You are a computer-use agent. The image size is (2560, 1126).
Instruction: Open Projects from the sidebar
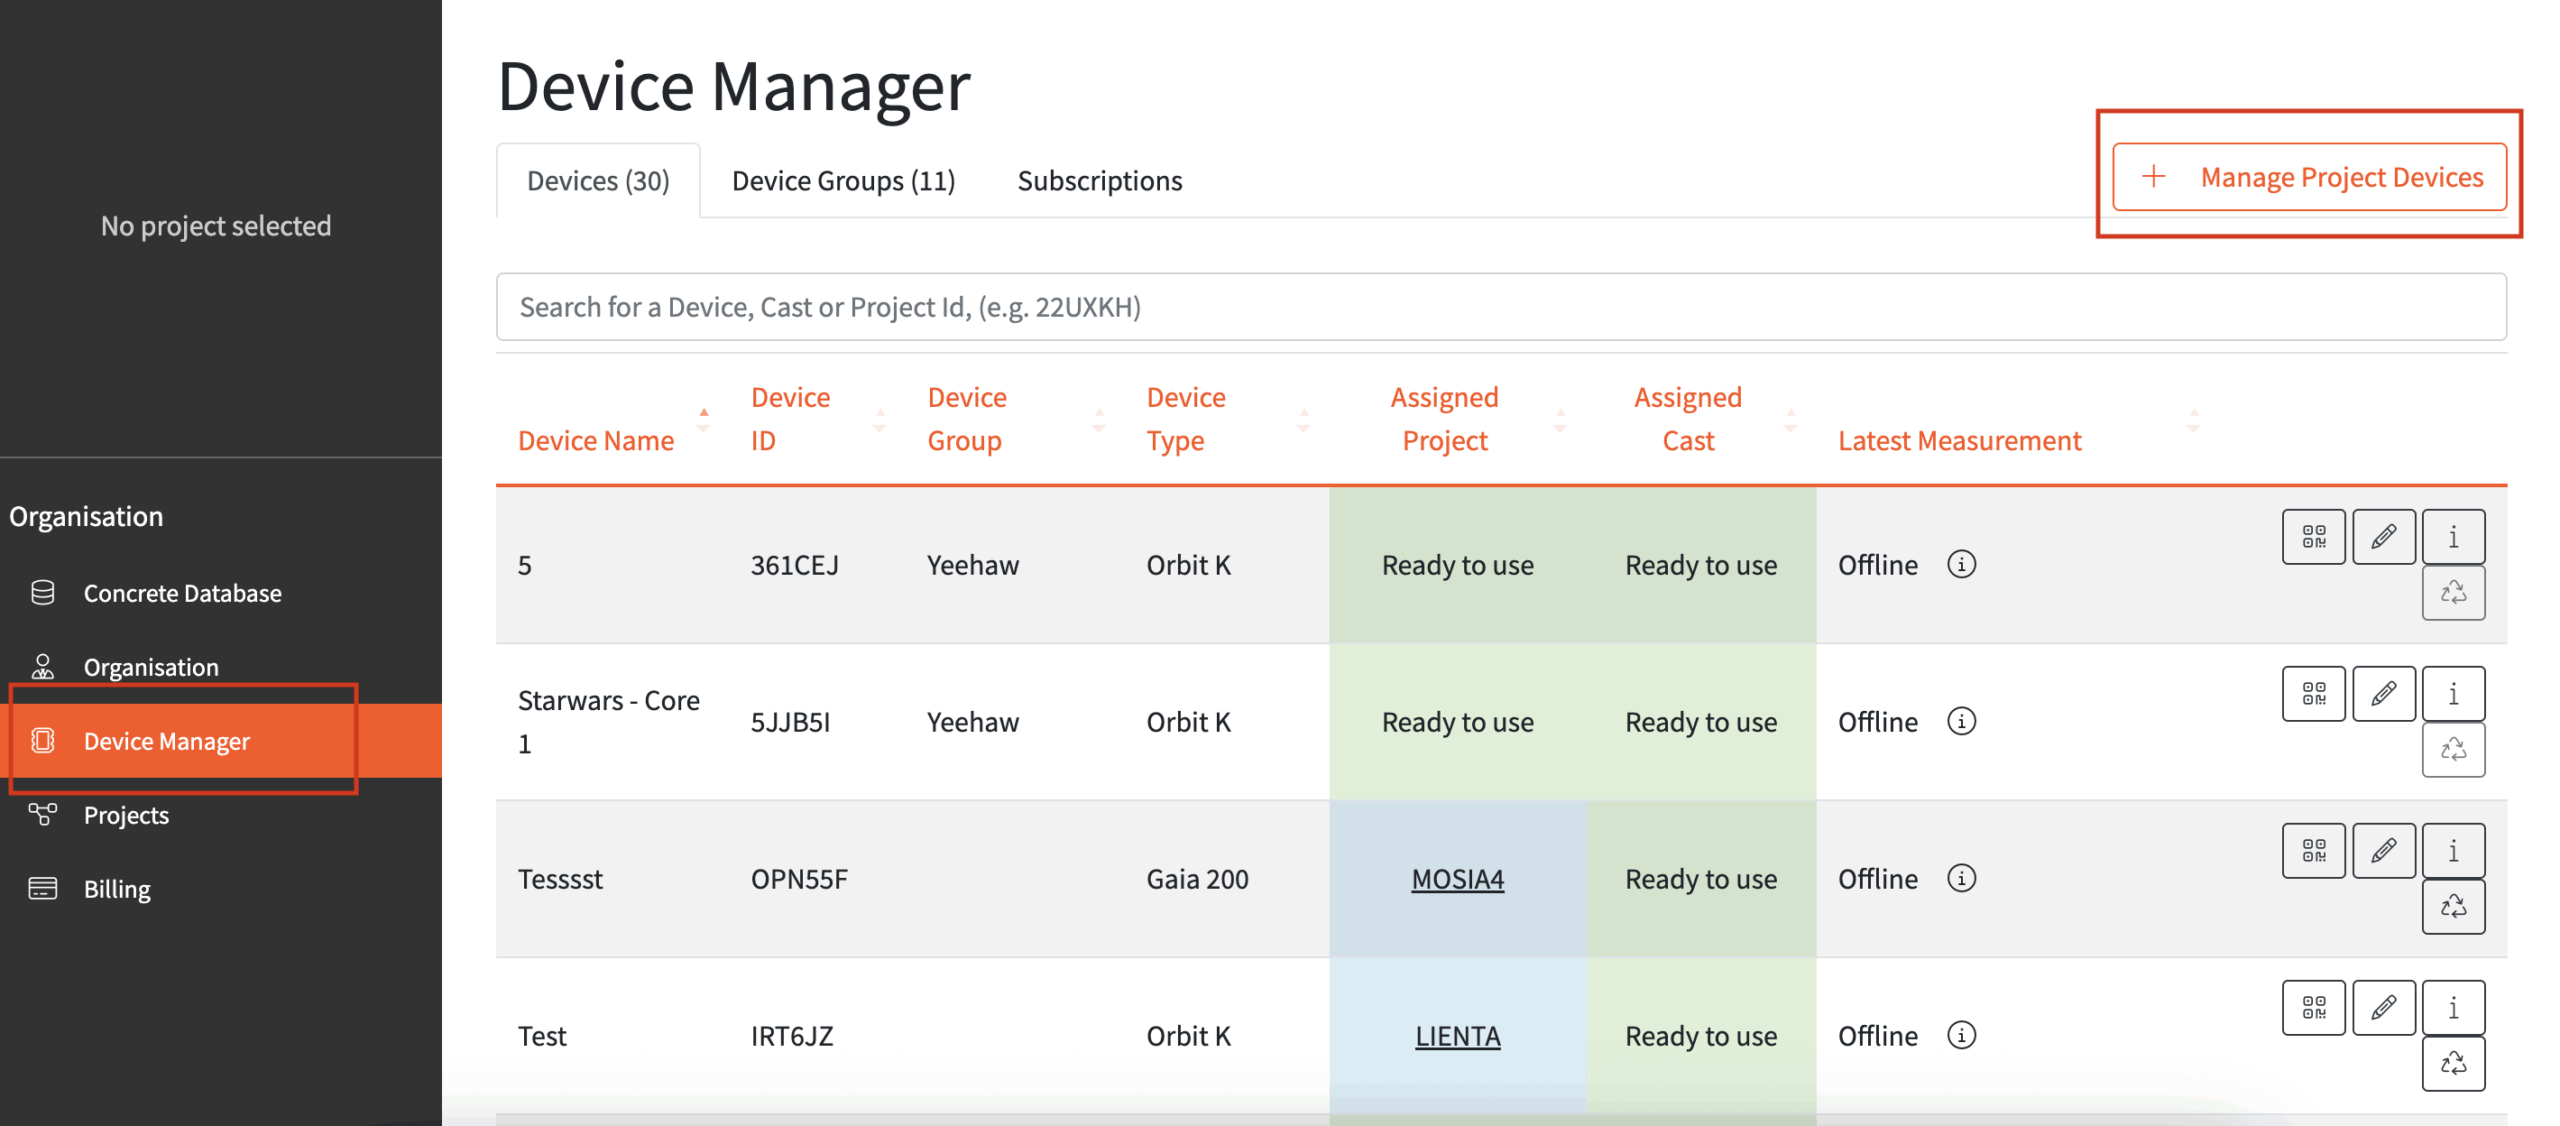[x=126, y=815]
